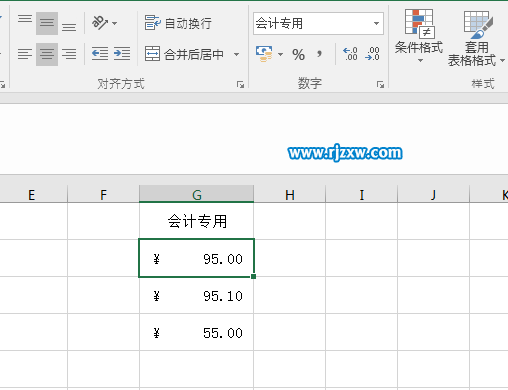Select cell containing ¥ 55.00

click(x=197, y=332)
